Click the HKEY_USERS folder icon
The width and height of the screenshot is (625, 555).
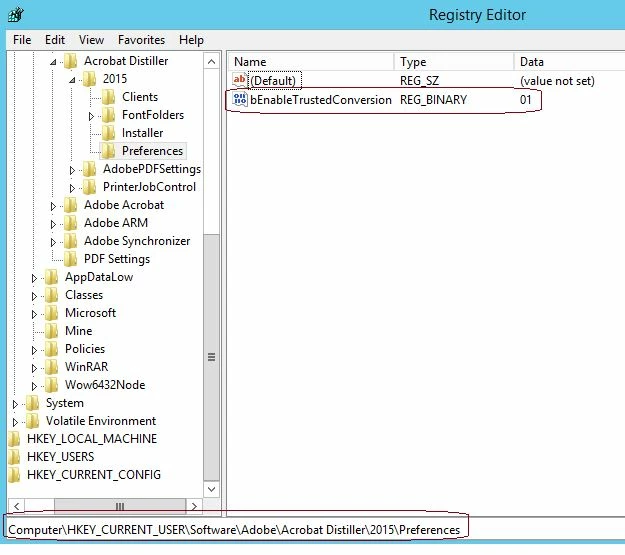pyautogui.click(x=14, y=457)
